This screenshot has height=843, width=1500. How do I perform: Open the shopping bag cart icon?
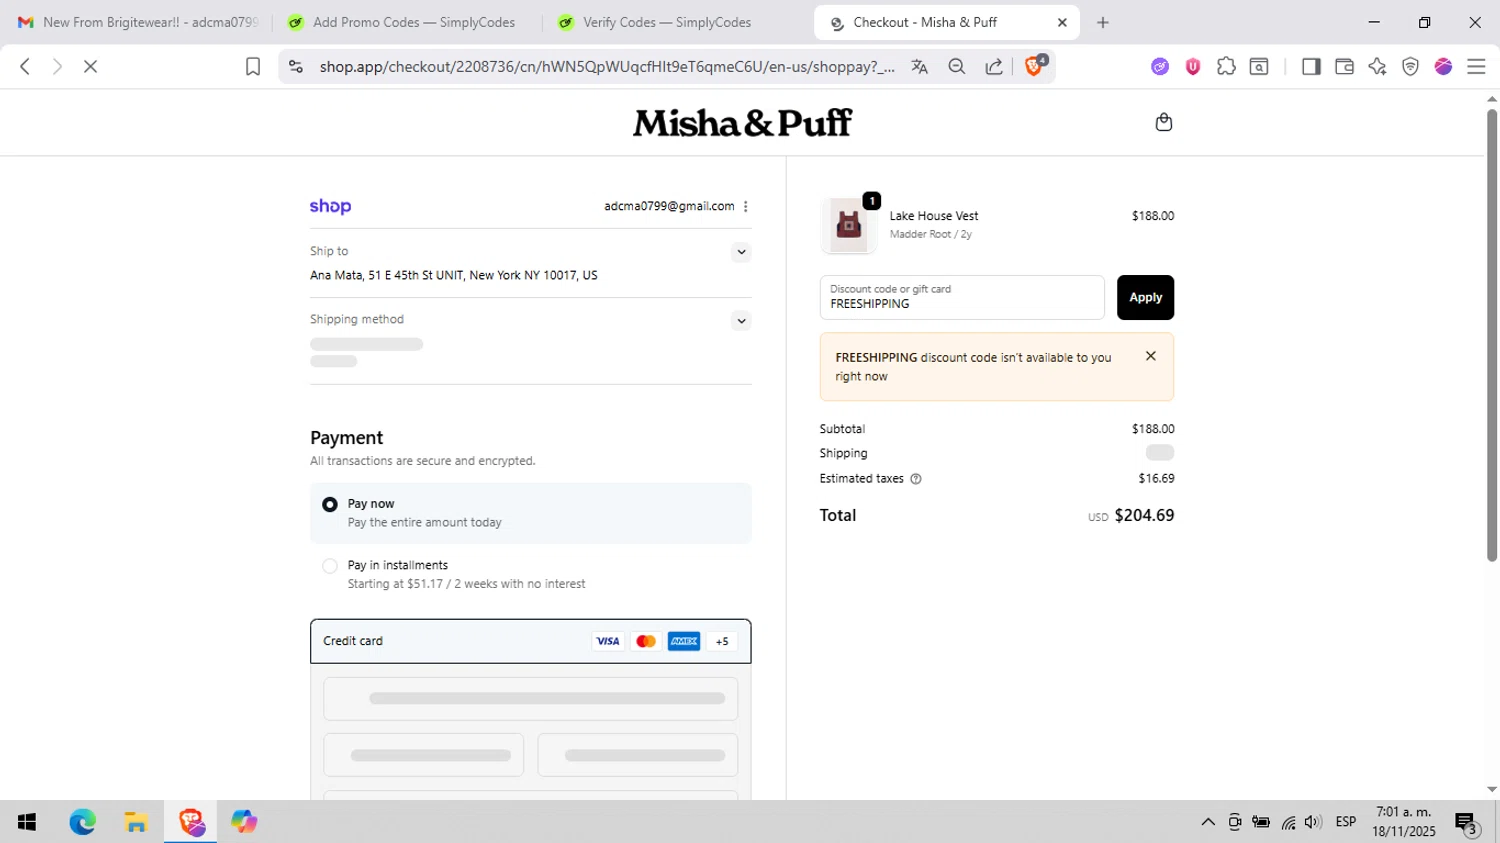point(1163,122)
